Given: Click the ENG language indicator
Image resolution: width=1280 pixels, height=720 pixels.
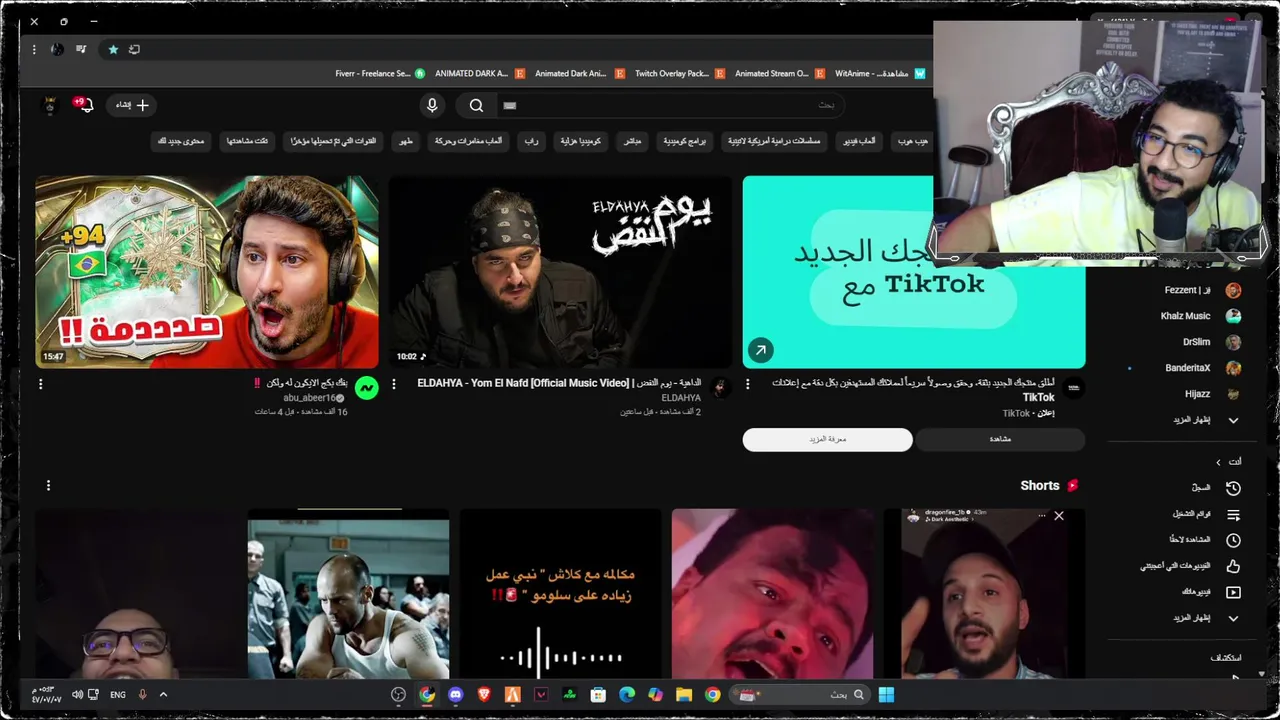Looking at the screenshot, I should click(x=118, y=695).
